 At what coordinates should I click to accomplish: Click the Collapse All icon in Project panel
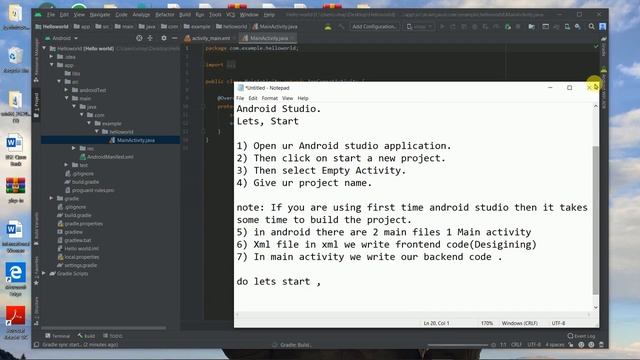(x=150, y=38)
